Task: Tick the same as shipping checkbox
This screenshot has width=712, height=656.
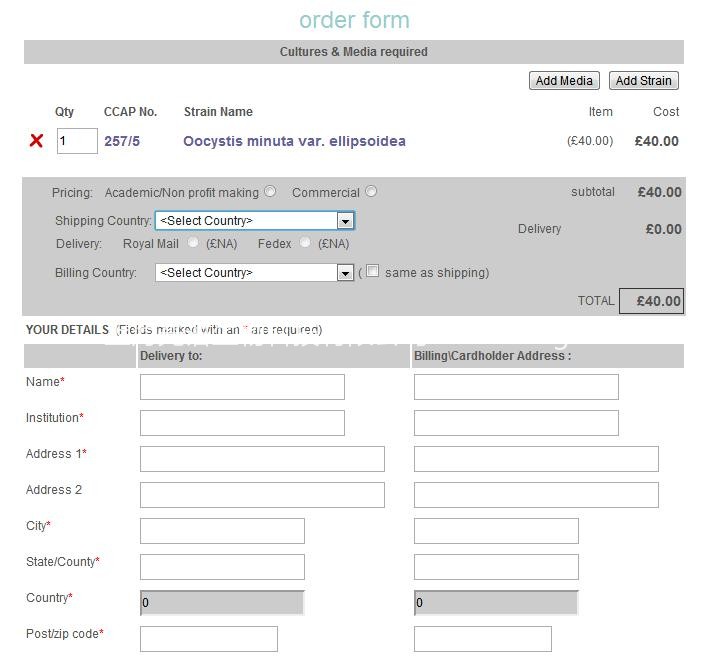Action: [372, 271]
